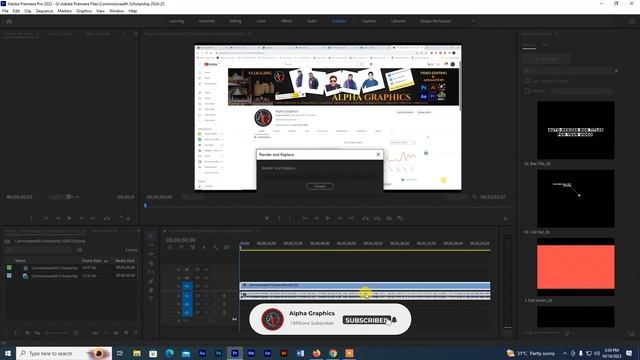Open the File menu
The height and width of the screenshot is (360, 640).
[x=5, y=11]
